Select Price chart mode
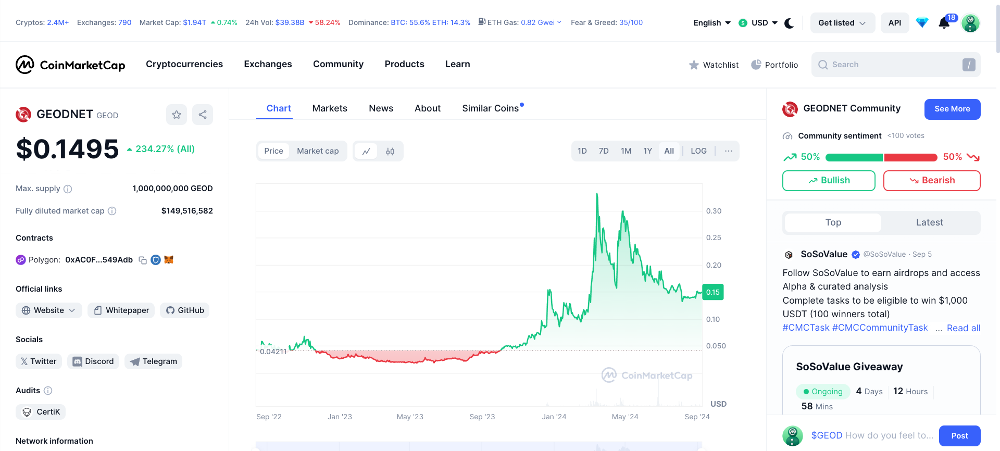The width and height of the screenshot is (1000, 451). click(x=274, y=151)
